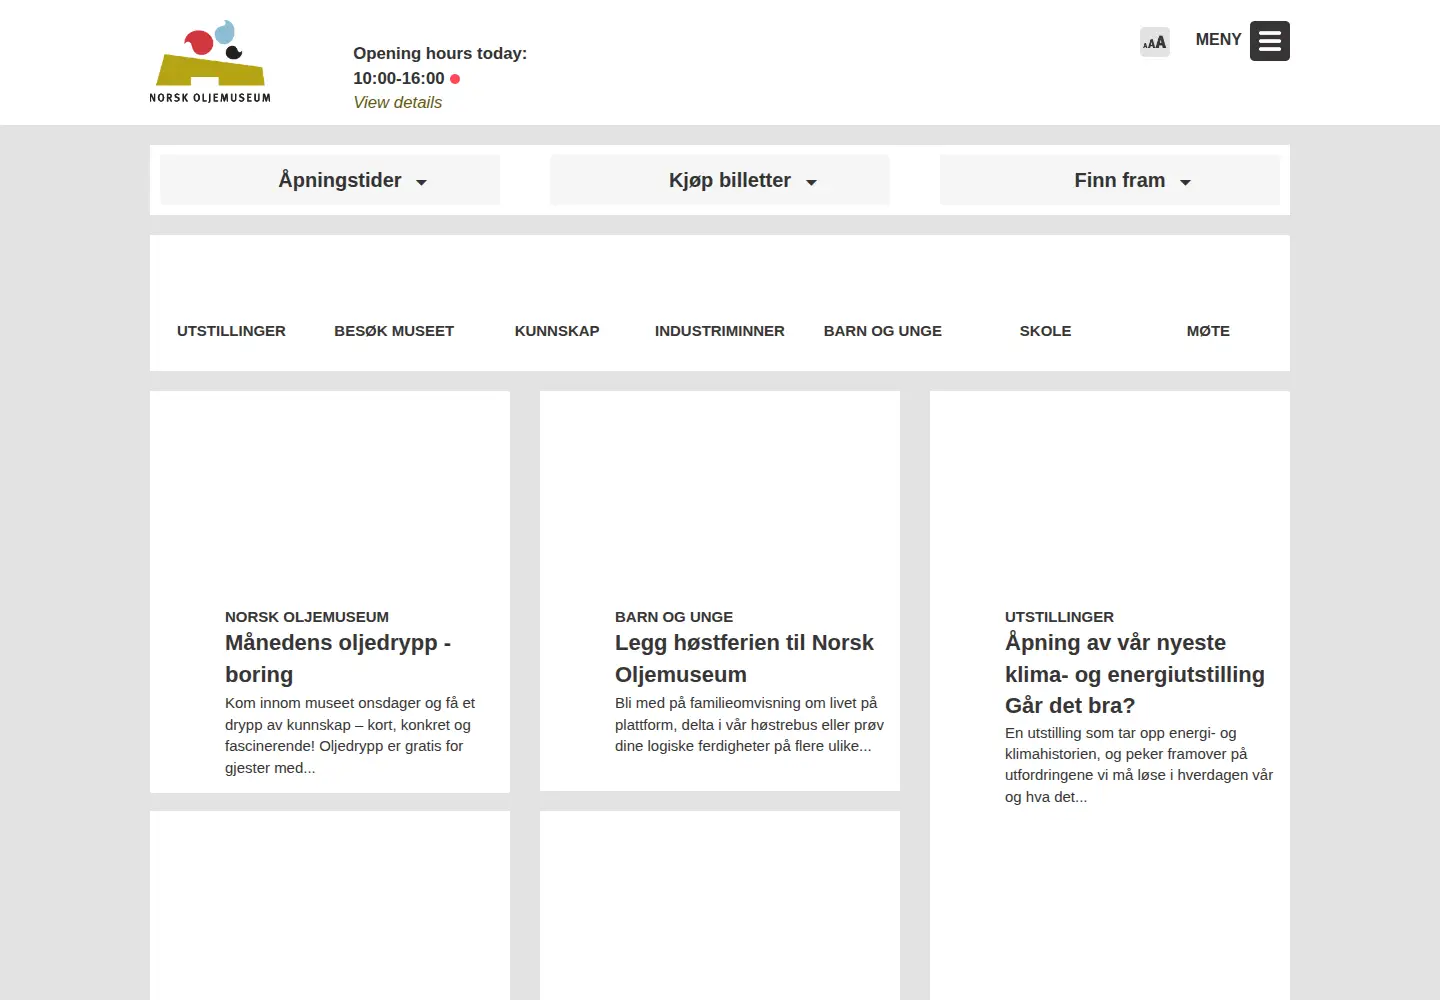
Task: Expand the Åpningstider dropdown
Action: click(330, 180)
